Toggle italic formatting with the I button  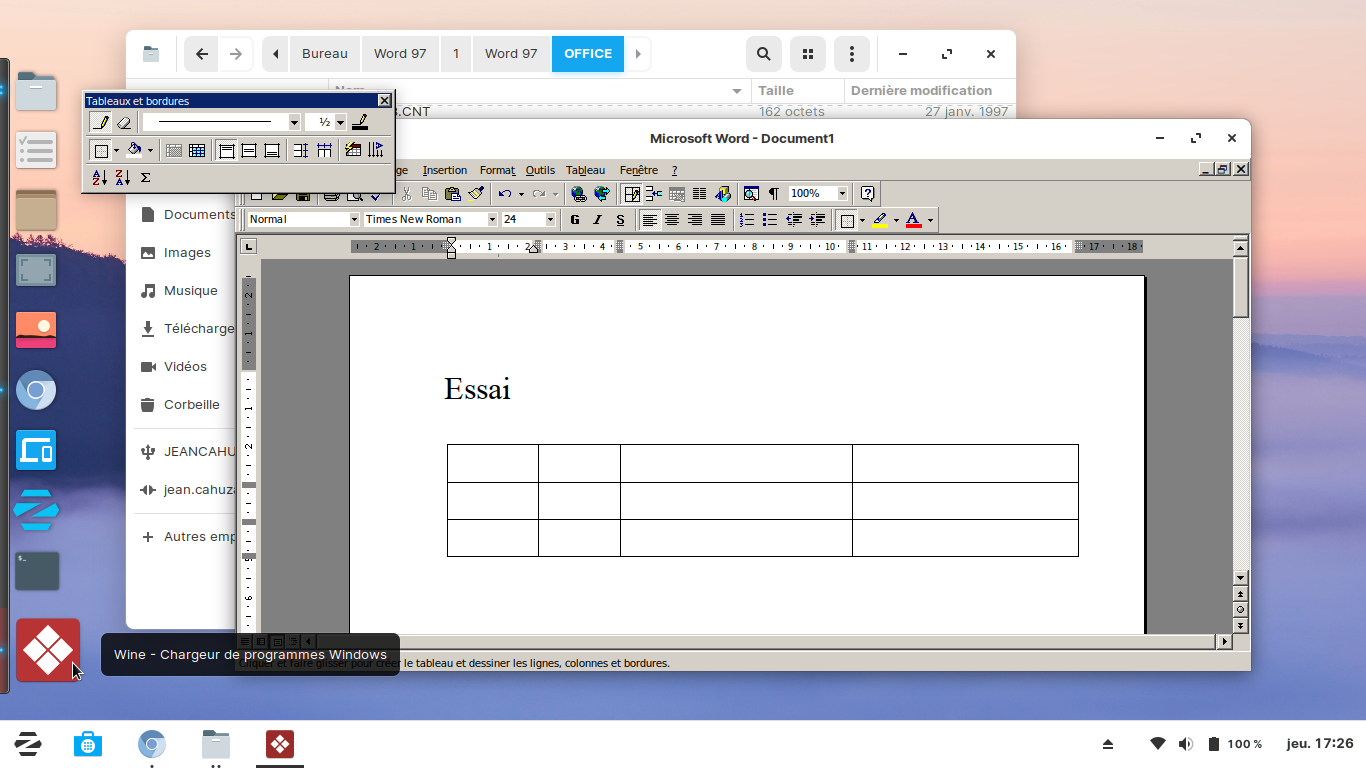pyautogui.click(x=597, y=220)
